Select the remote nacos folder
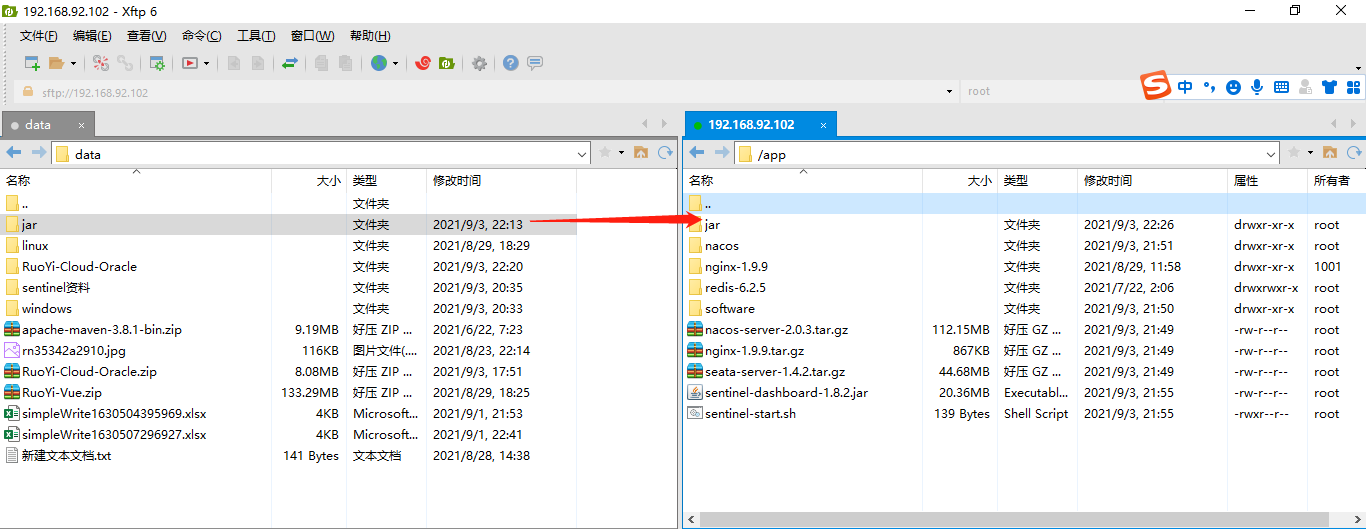The width and height of the screenshot is (1366, 529). click(1024, 246)
